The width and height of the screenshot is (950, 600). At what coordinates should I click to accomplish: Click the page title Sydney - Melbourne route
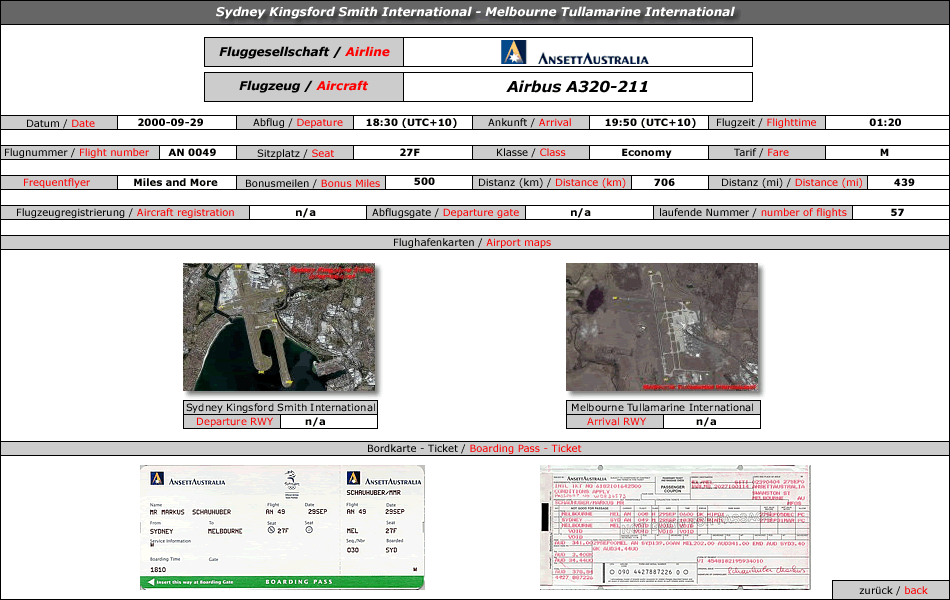point(475,12)
